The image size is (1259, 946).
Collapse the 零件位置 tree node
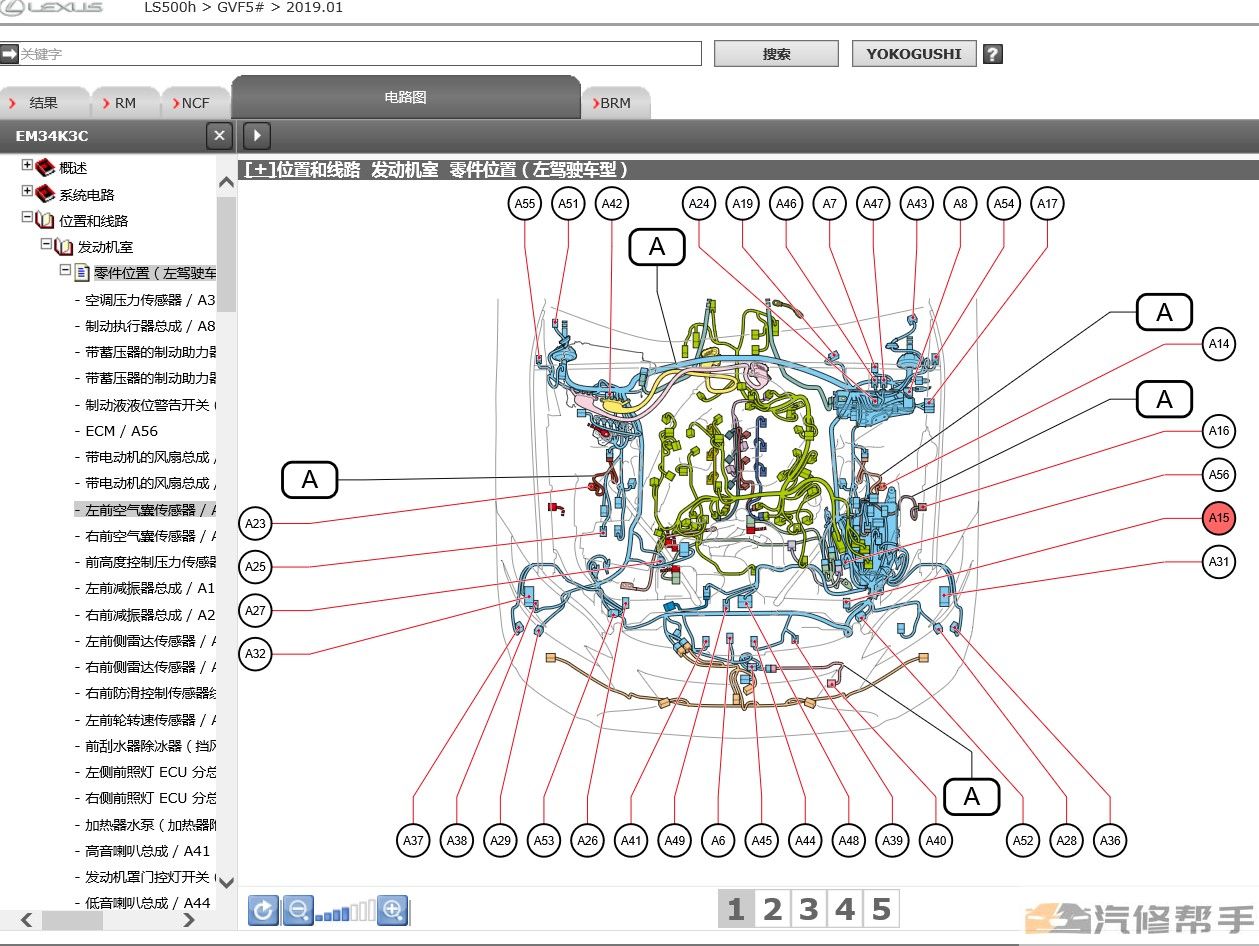click(x=65, y=271)
